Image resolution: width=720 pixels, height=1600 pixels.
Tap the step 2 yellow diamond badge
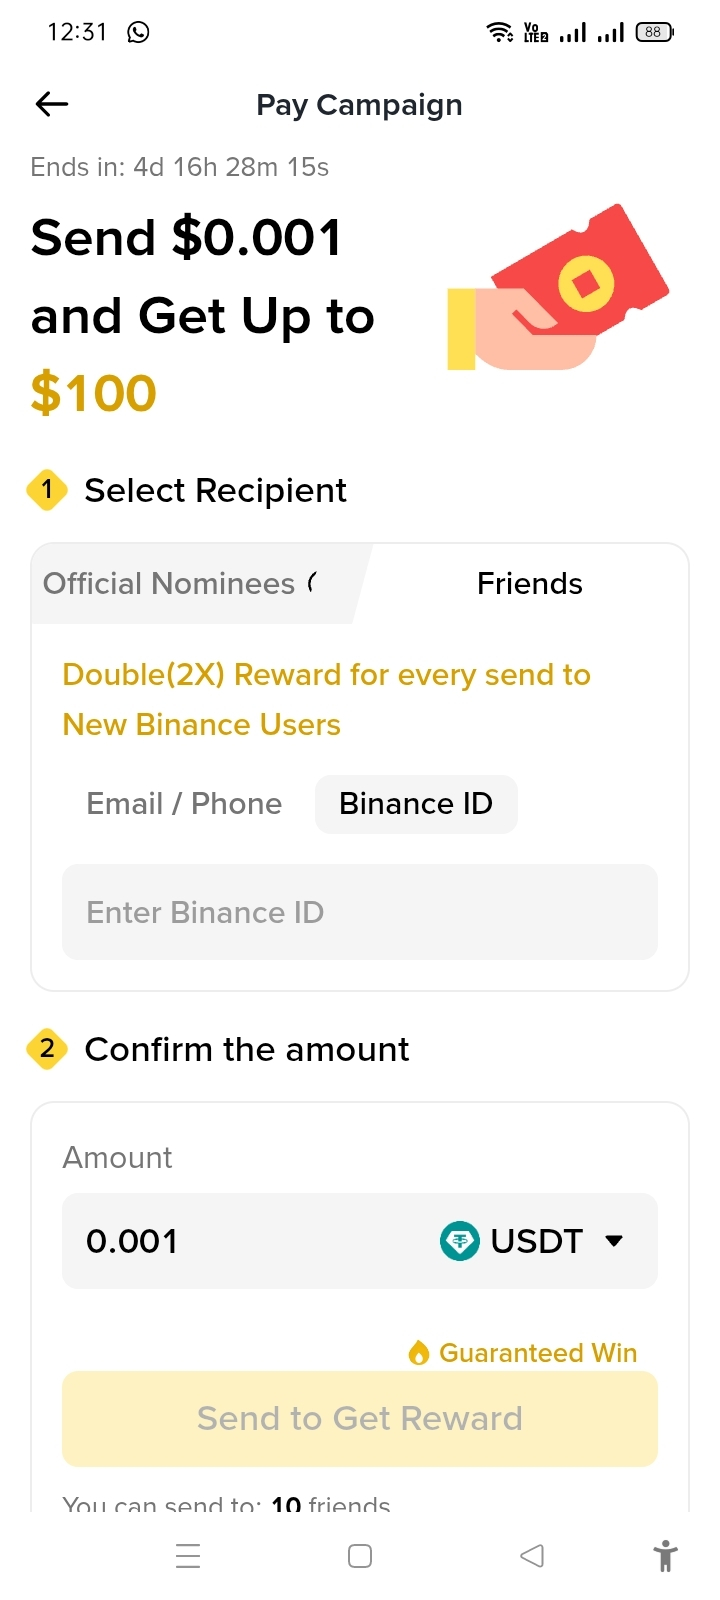point(47,1049)
